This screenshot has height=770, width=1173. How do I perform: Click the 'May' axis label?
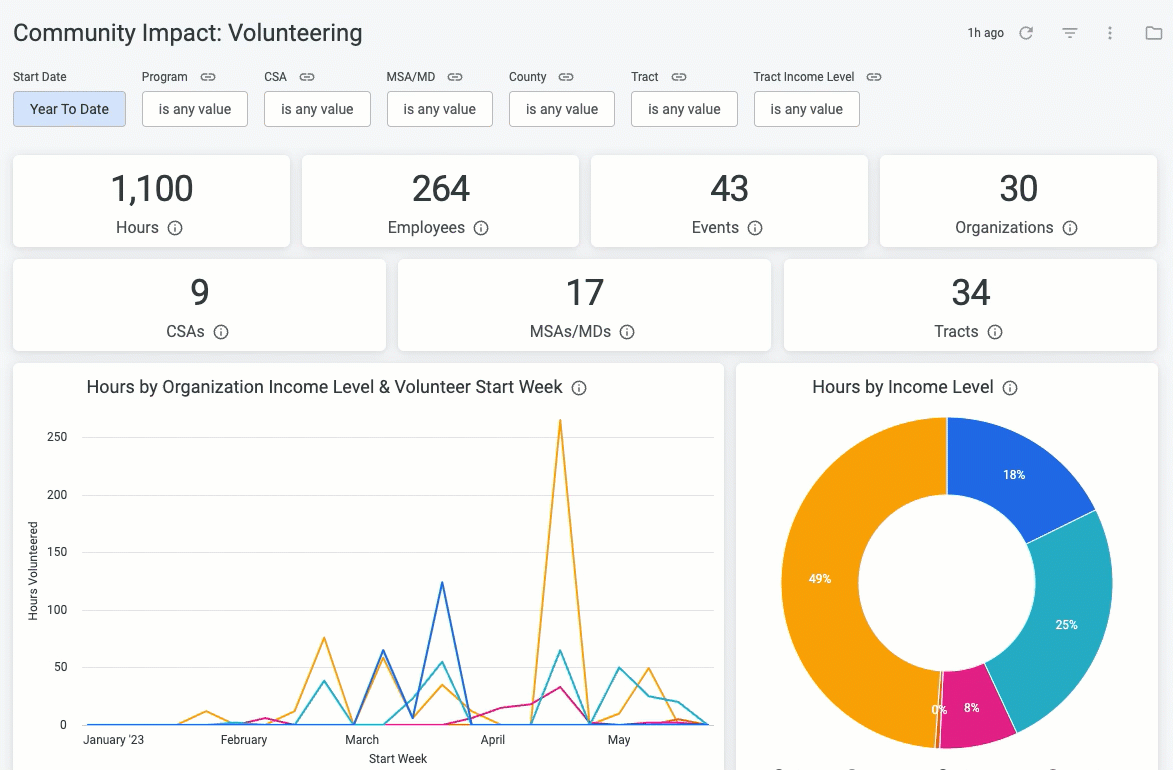619,739
